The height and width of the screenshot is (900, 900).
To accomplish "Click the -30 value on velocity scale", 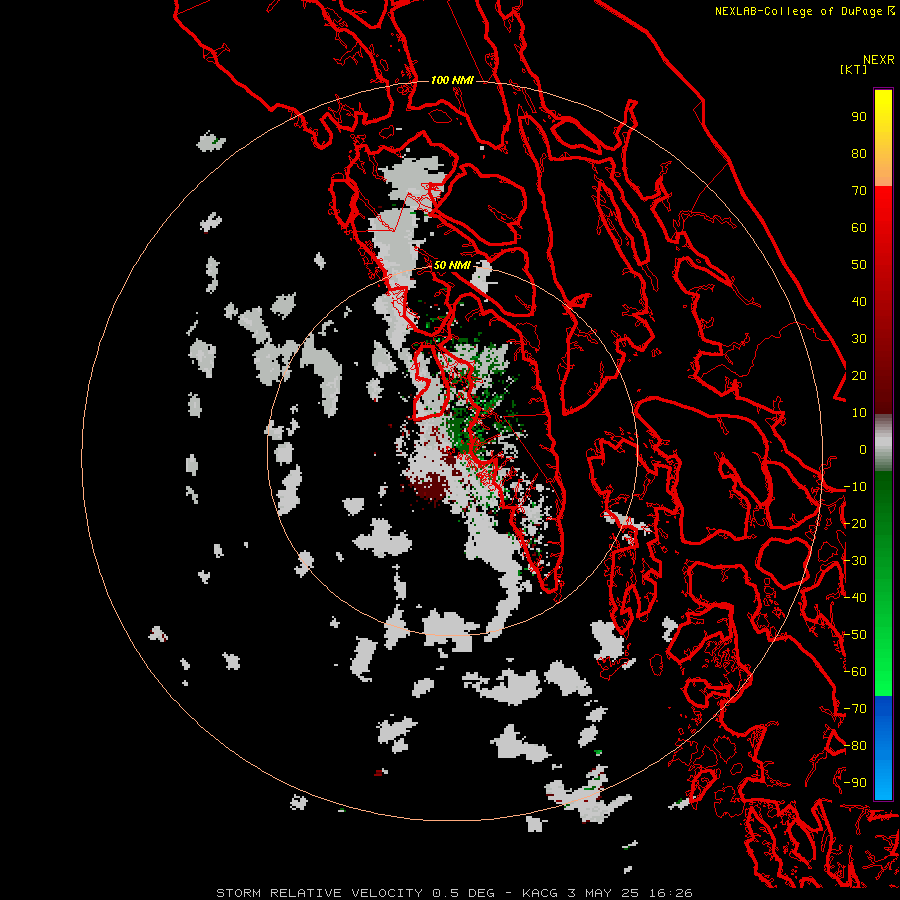I will (x=855, y=561).
